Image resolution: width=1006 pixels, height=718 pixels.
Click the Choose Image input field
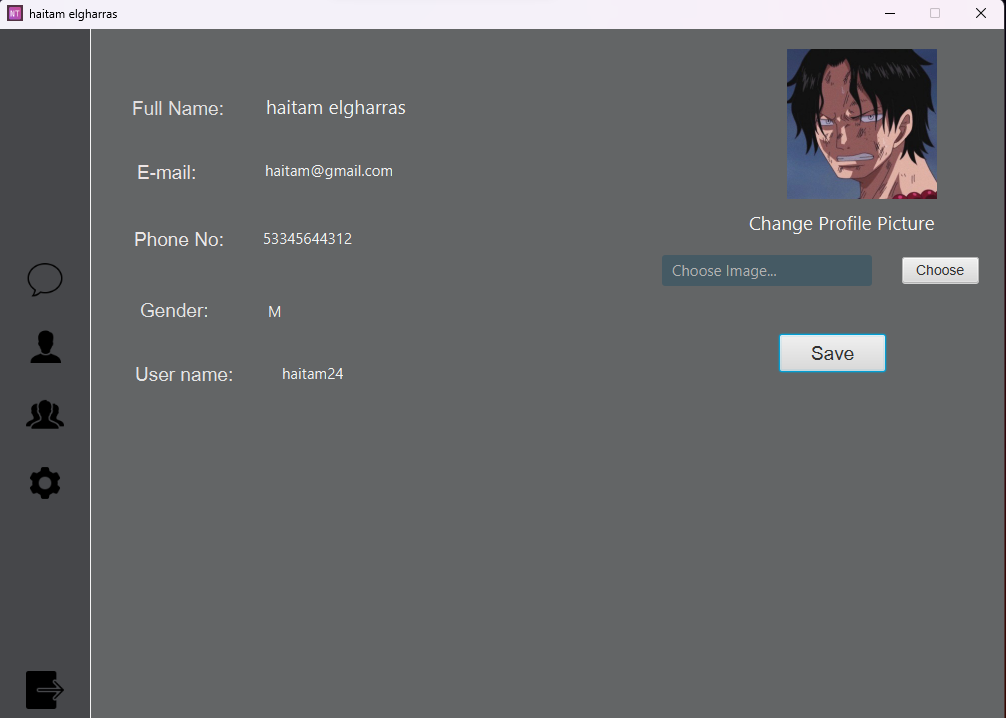click(x=767, y=270)
